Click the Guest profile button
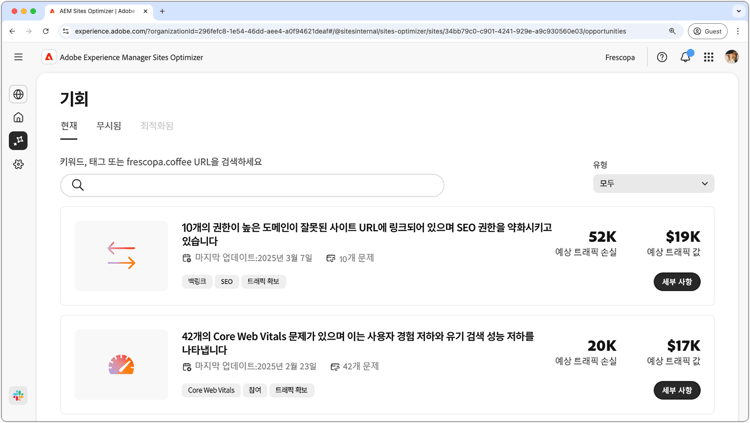This screenshot has height=423, width=750. [x=707, y=31]
